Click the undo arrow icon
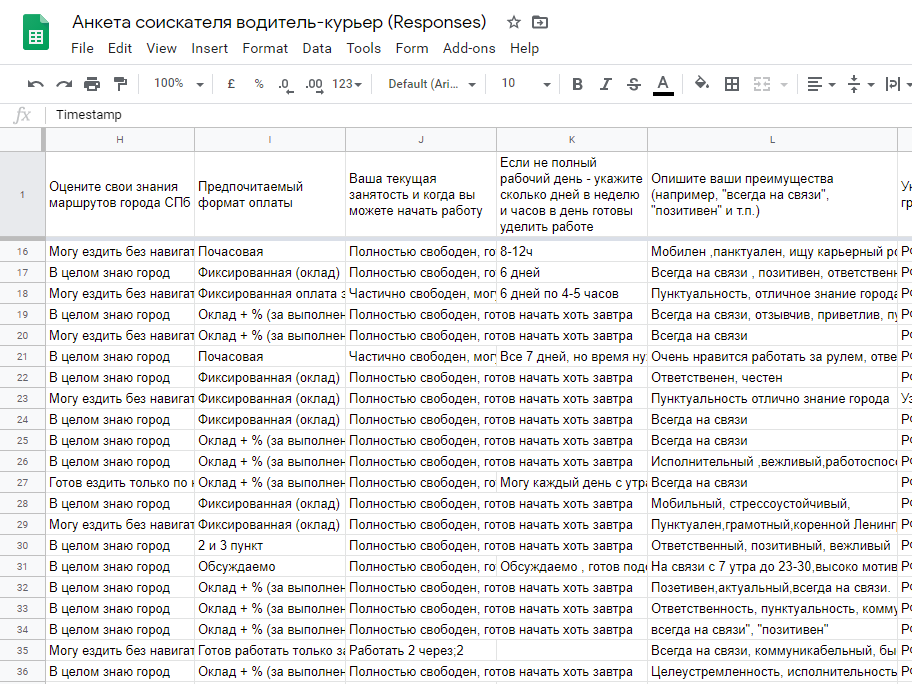 [x=36, y=84]
